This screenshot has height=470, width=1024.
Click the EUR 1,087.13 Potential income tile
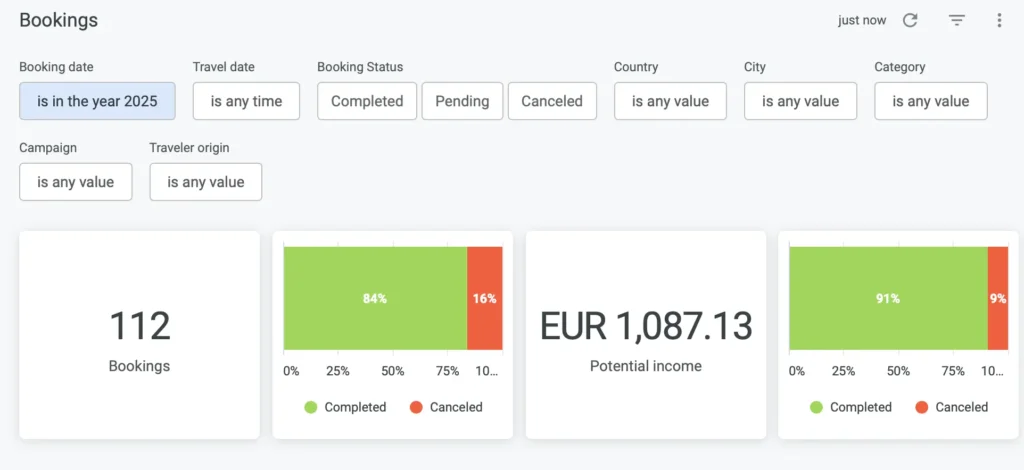click(646, 335)
